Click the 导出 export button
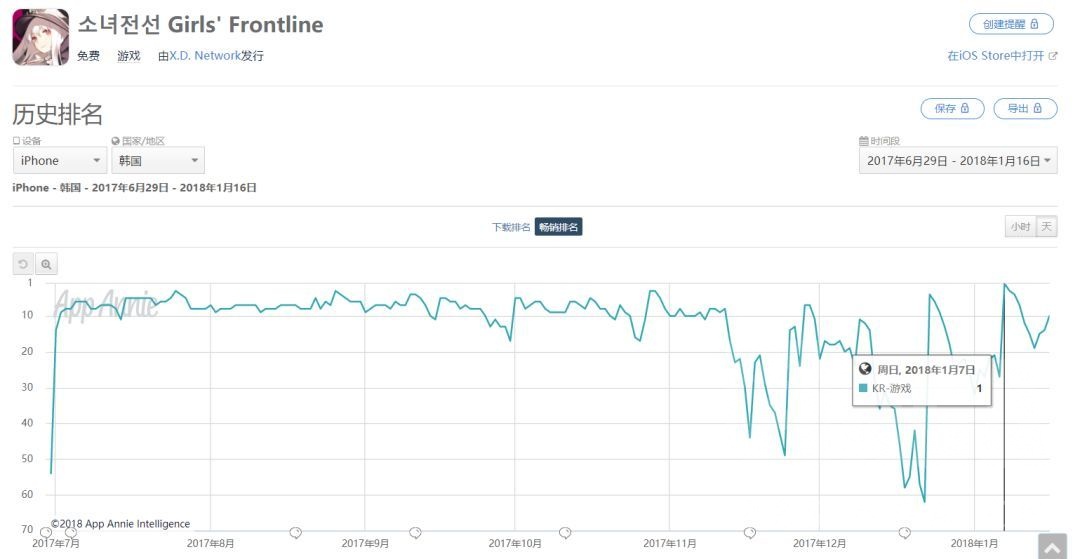Screen dimensions: 1080x559 tap(1025, 109)
